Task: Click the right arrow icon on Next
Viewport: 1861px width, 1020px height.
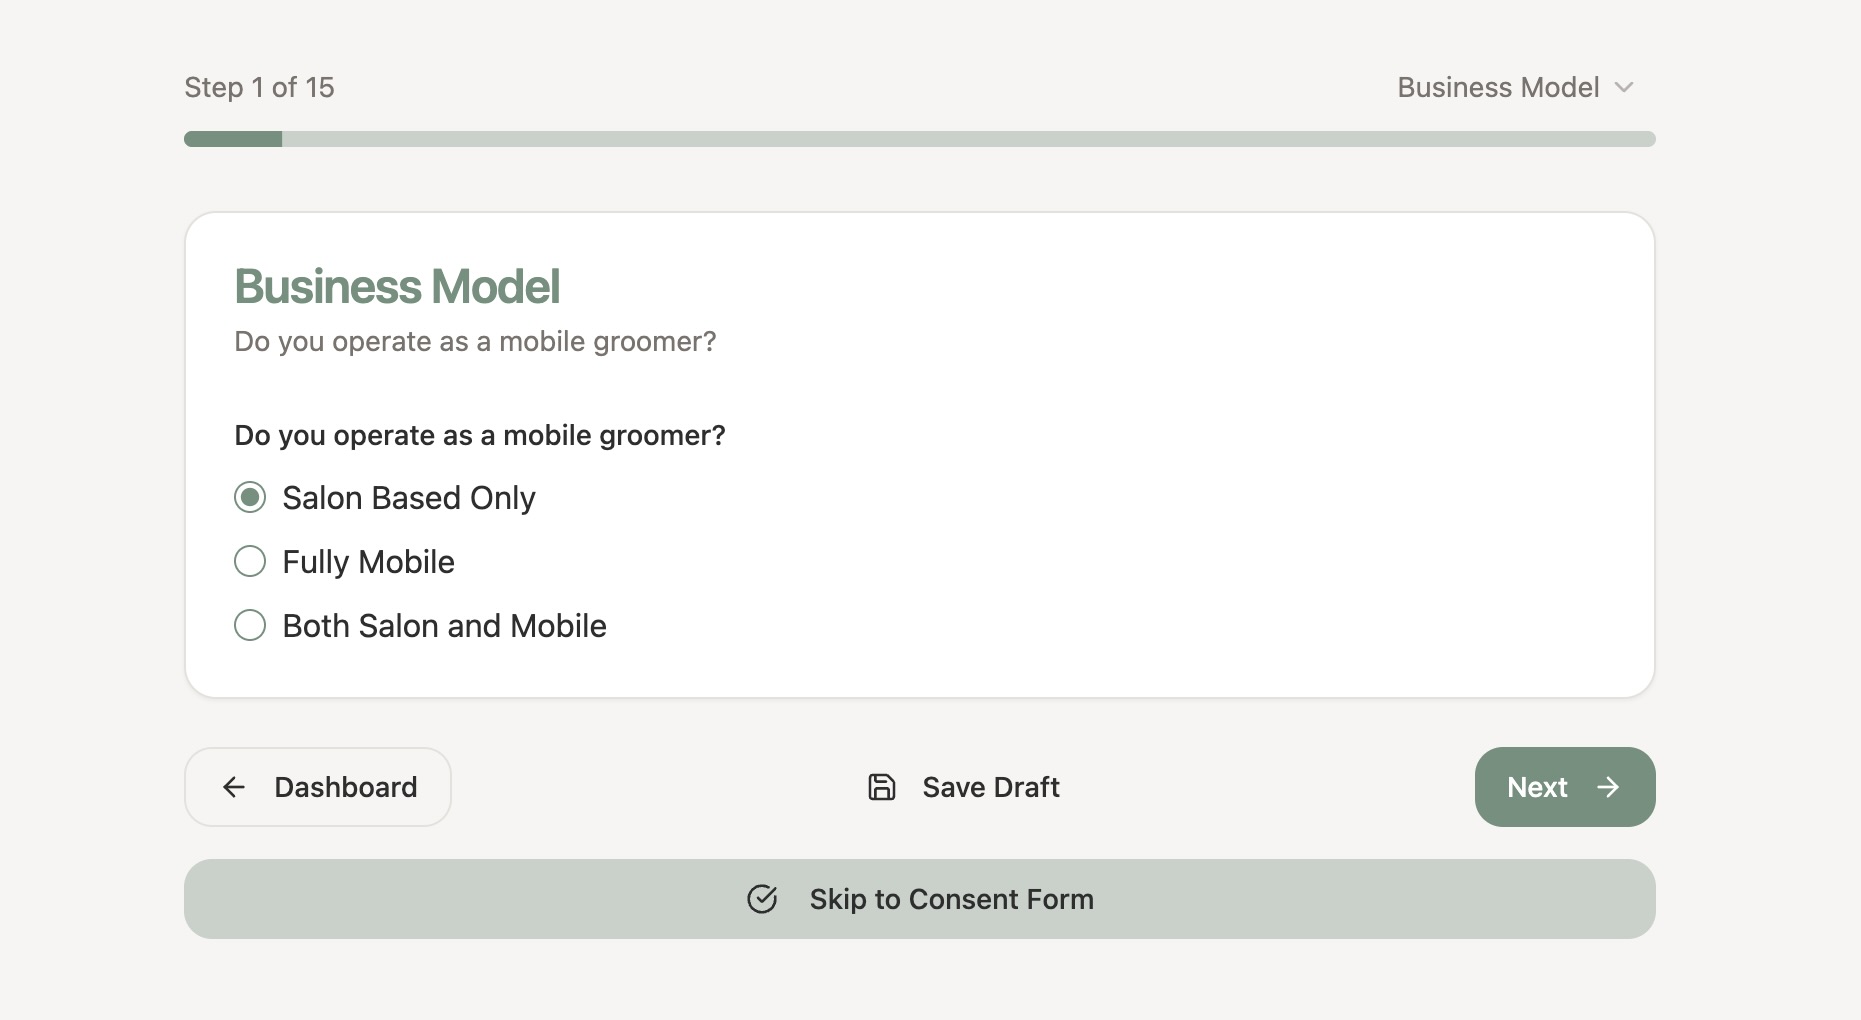Action: [x=1608, y=787]
